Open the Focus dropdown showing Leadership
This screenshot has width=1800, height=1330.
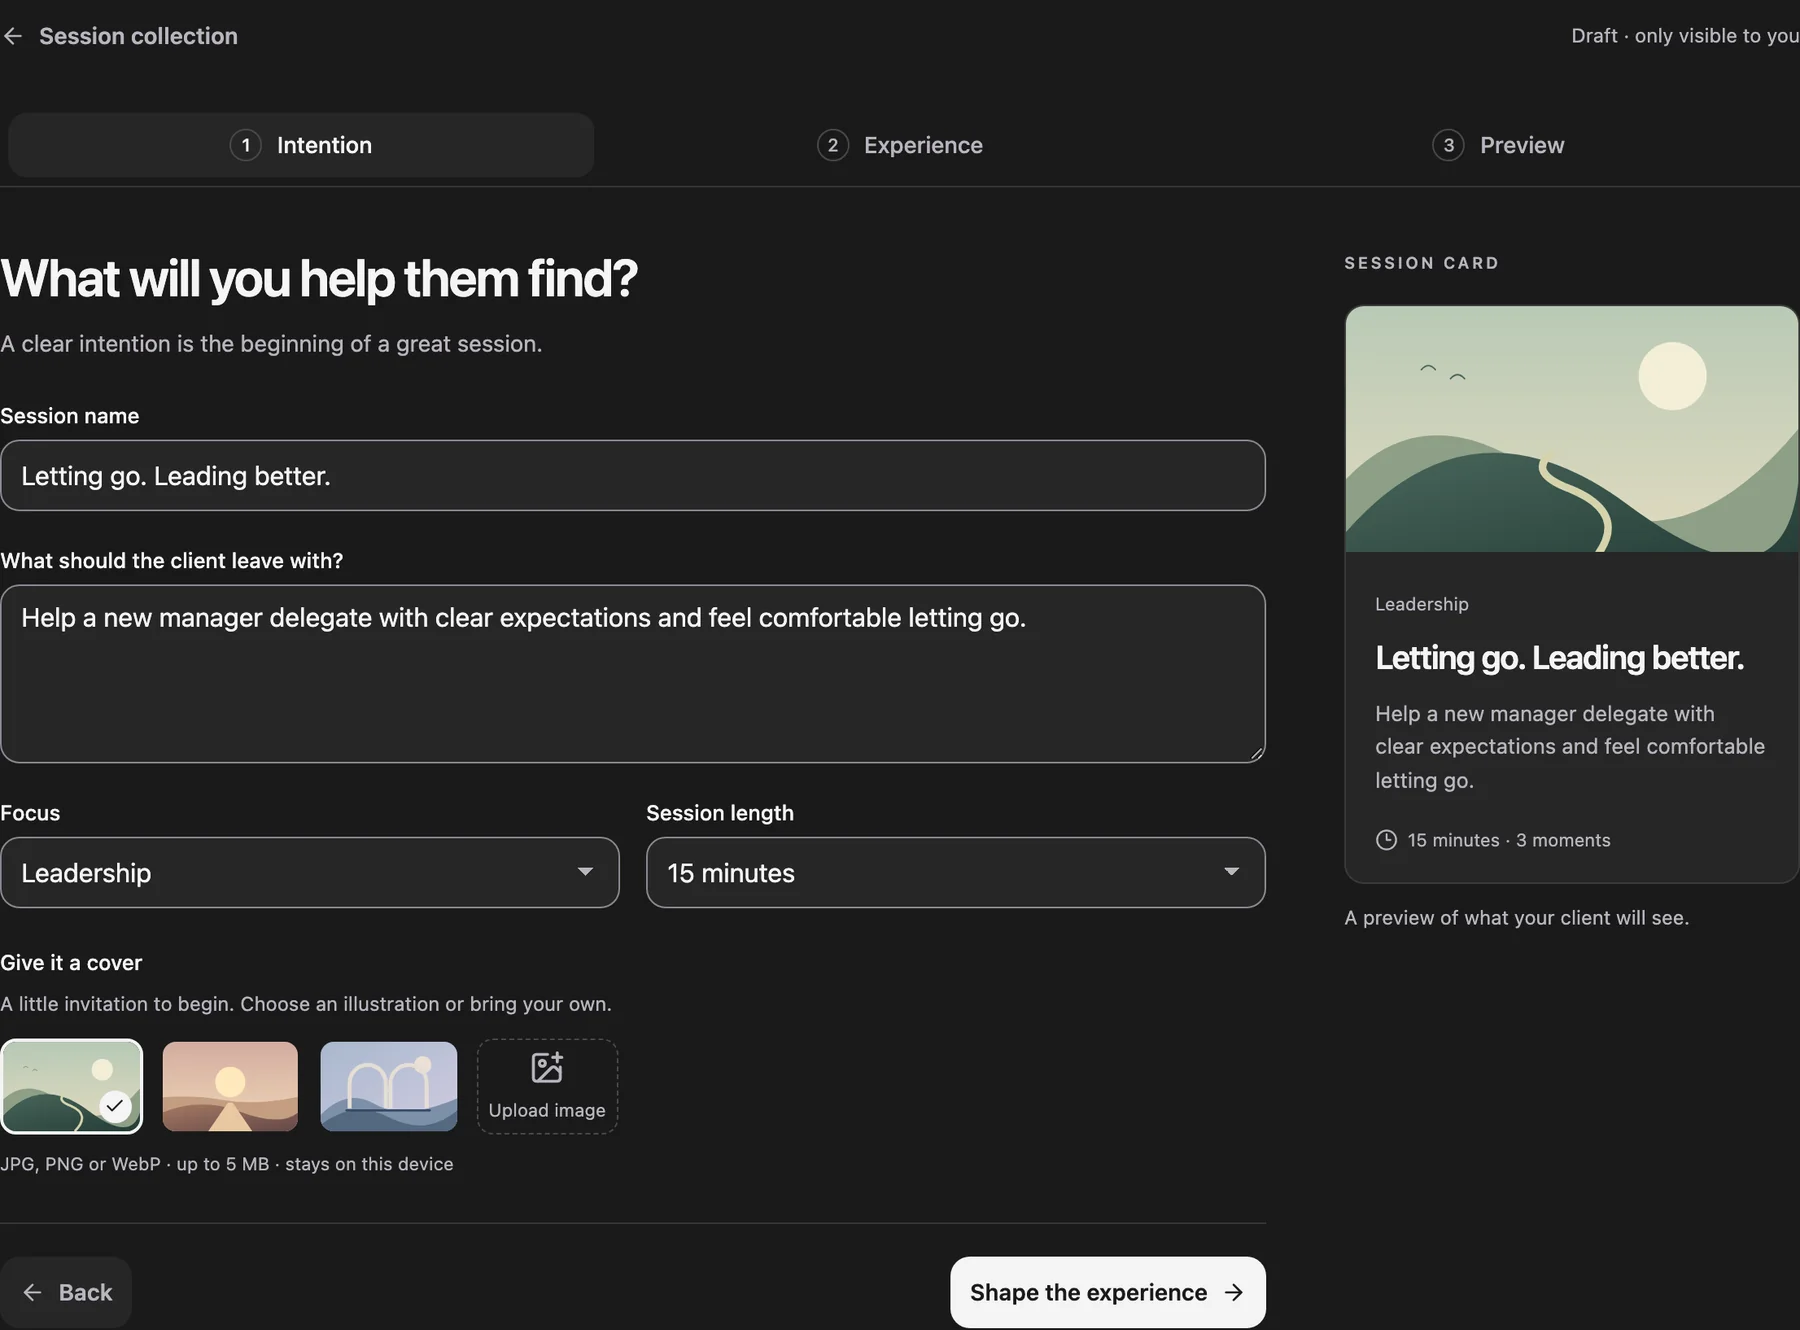tap(310, 873)
